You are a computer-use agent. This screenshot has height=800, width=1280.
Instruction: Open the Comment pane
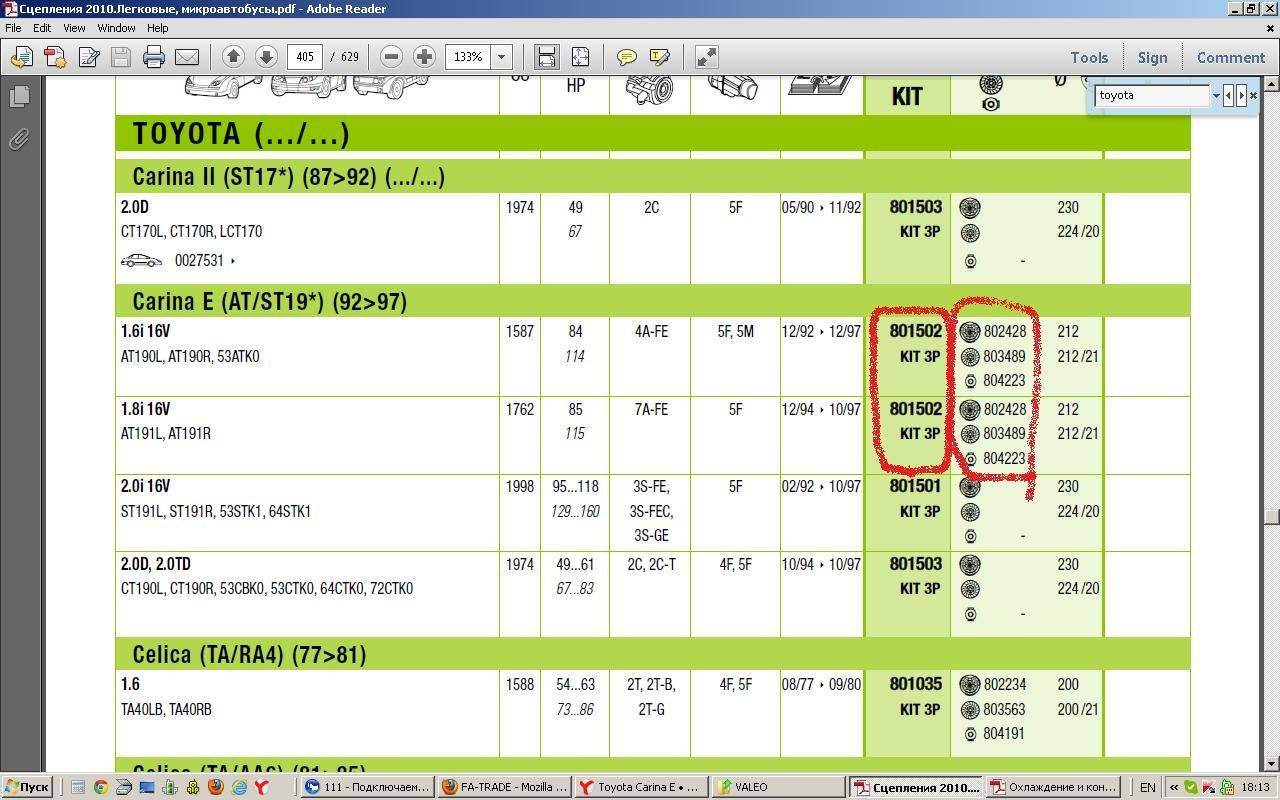pos(1230,57)
